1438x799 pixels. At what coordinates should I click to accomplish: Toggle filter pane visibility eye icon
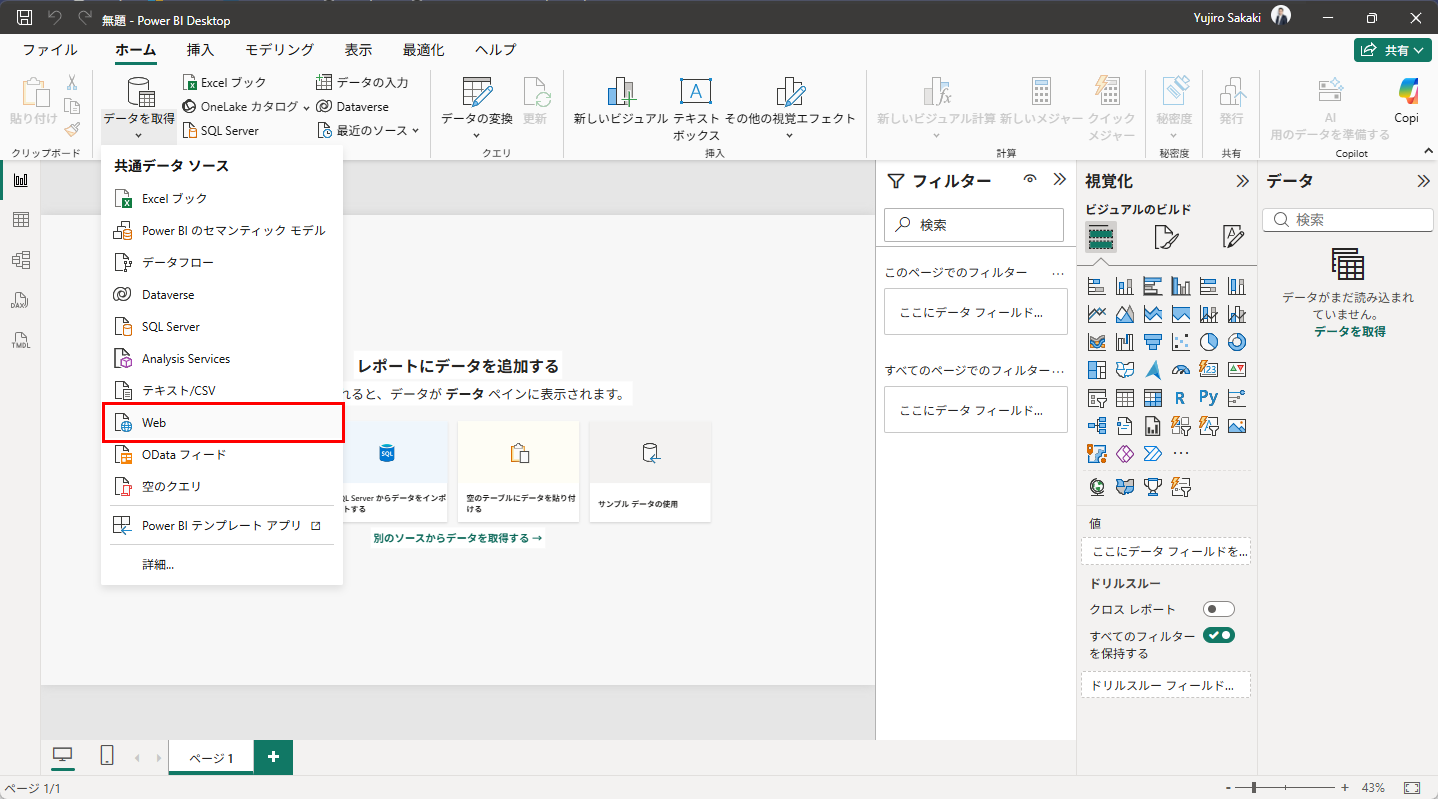(1030, 180)
